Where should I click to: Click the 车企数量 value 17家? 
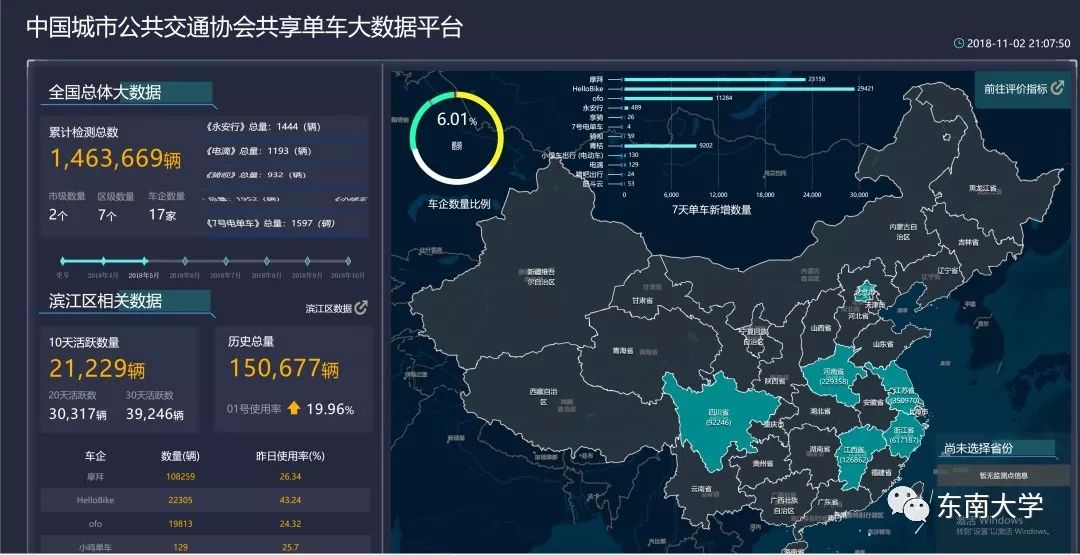coord(163,214)
